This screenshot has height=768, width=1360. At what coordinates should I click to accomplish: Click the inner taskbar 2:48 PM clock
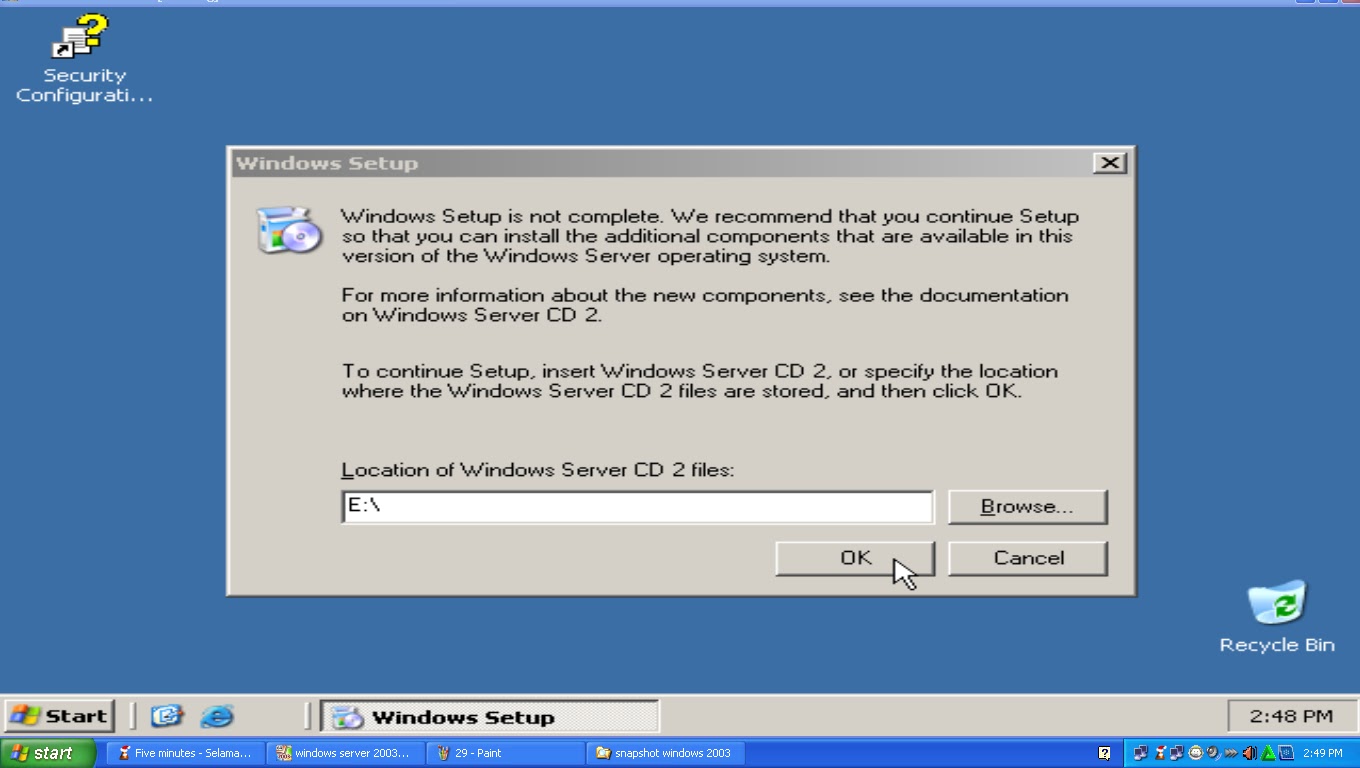(1290, 716)
